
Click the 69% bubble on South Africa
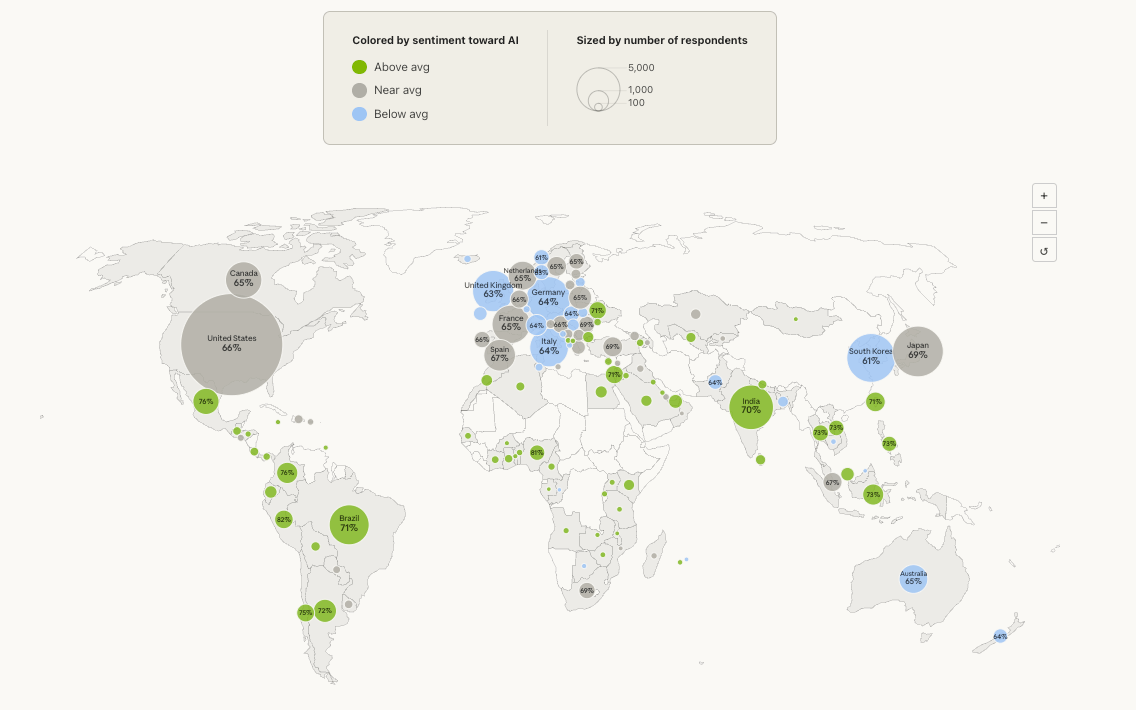[586, 590]
